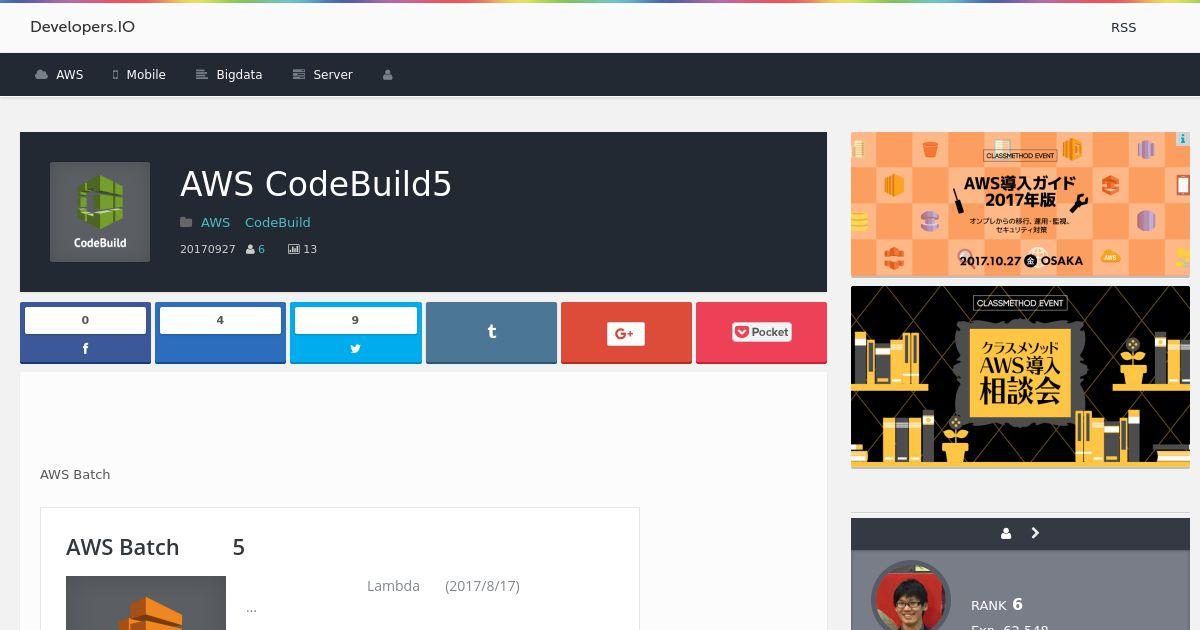Click the folder icon before categories

click(186, 222)
